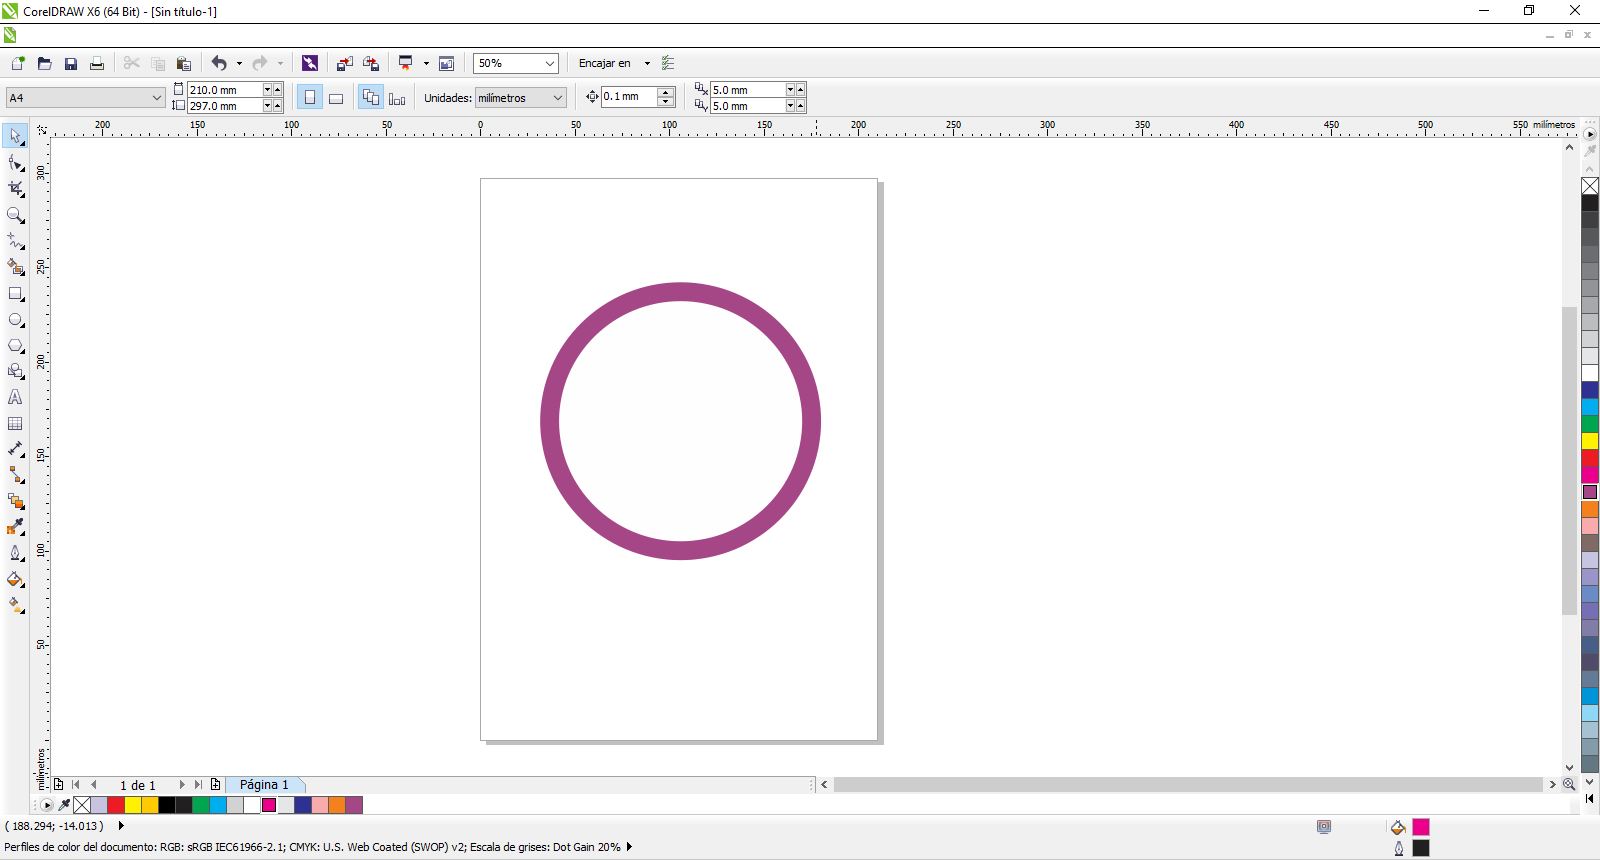Switch to the Página 1 tab
Viewport: 1600px width, 860px height.
point(264,785)
